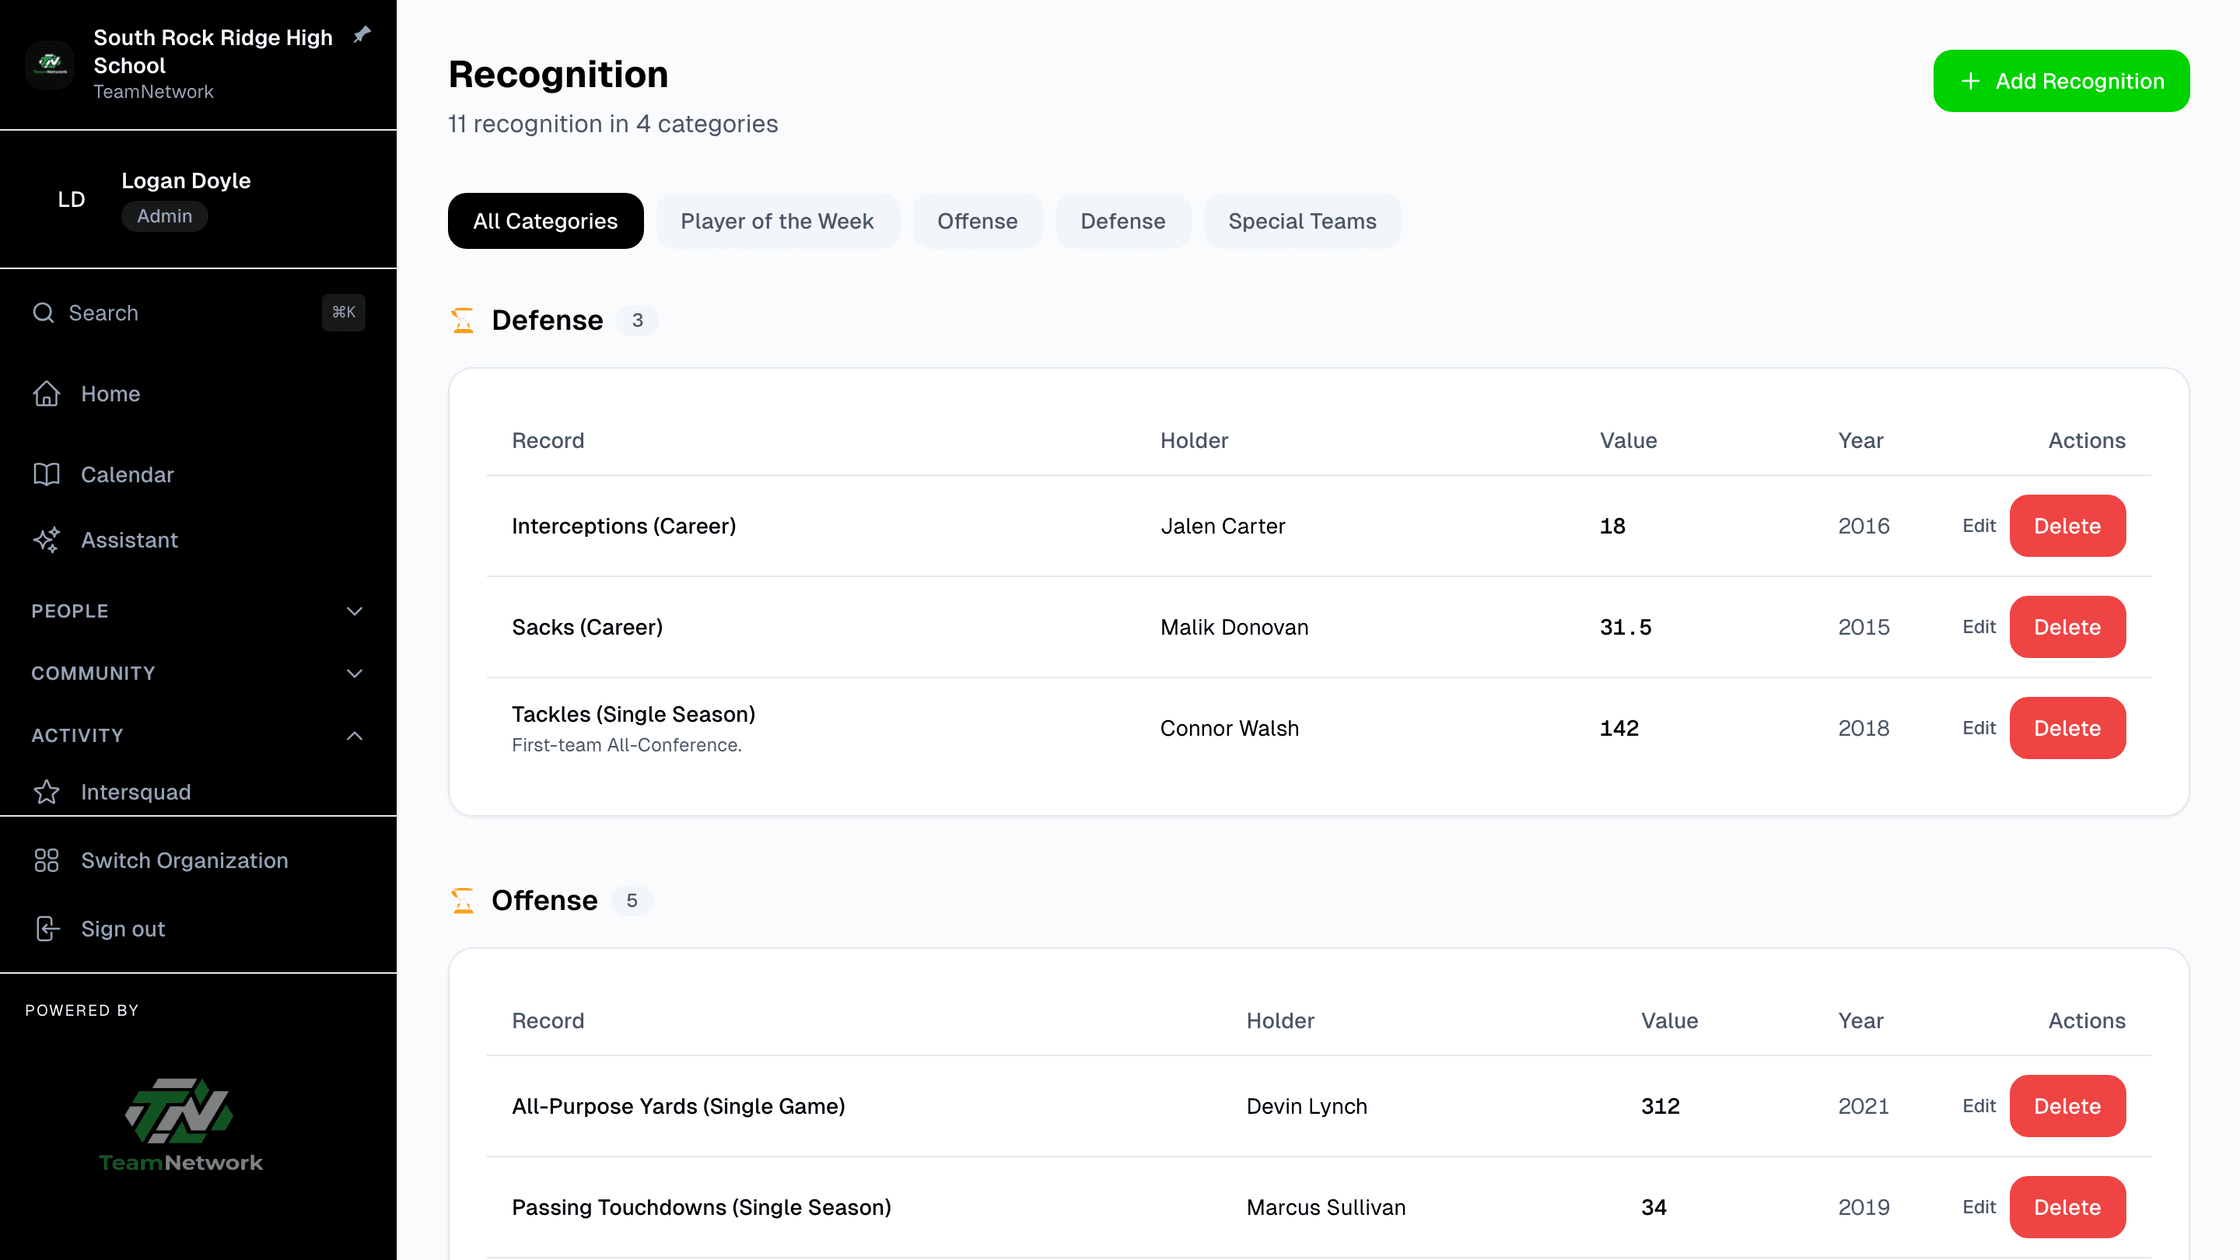This screenshot has height=1260, width=2240.
Task: Click the pin icon beside school name
Action: [362, 35]
